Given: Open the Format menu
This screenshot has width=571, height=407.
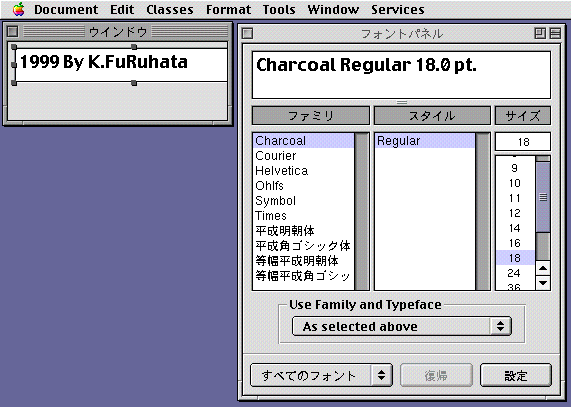Looking at the screenshot, I should (228, 9).
